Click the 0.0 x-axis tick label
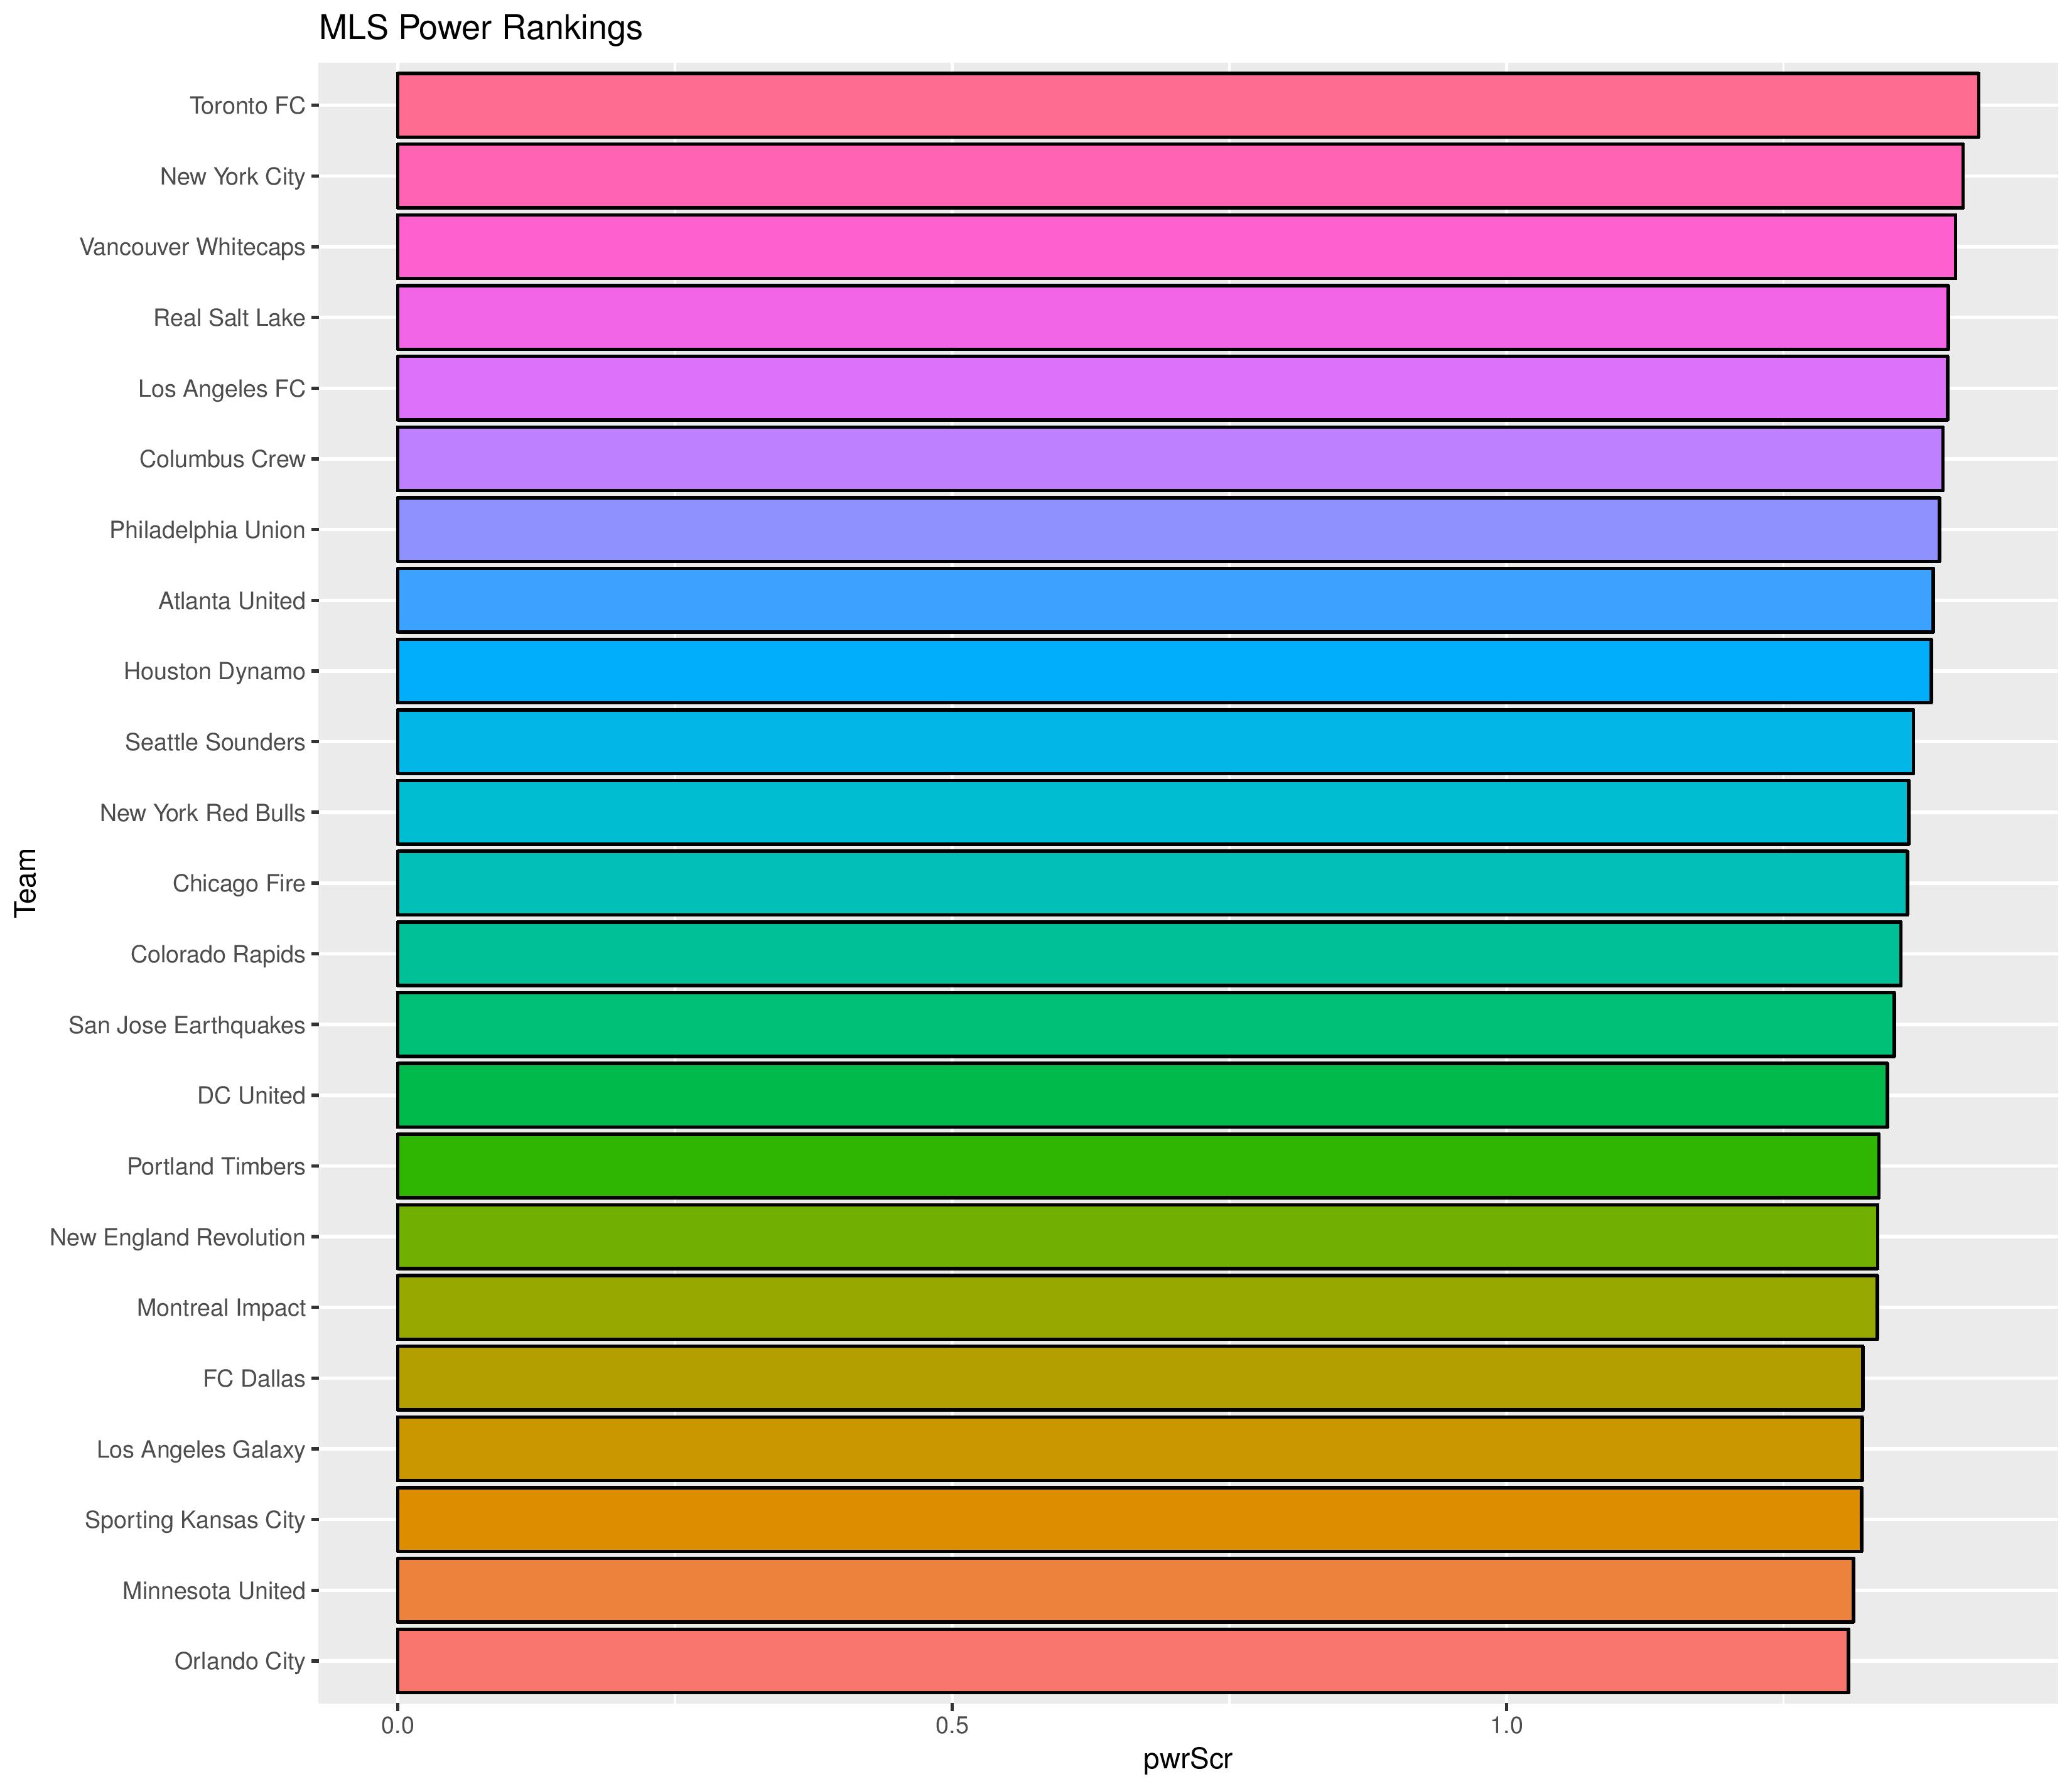The width and height of the screenshot is (2072, 1789). [x=398, y=1725]
